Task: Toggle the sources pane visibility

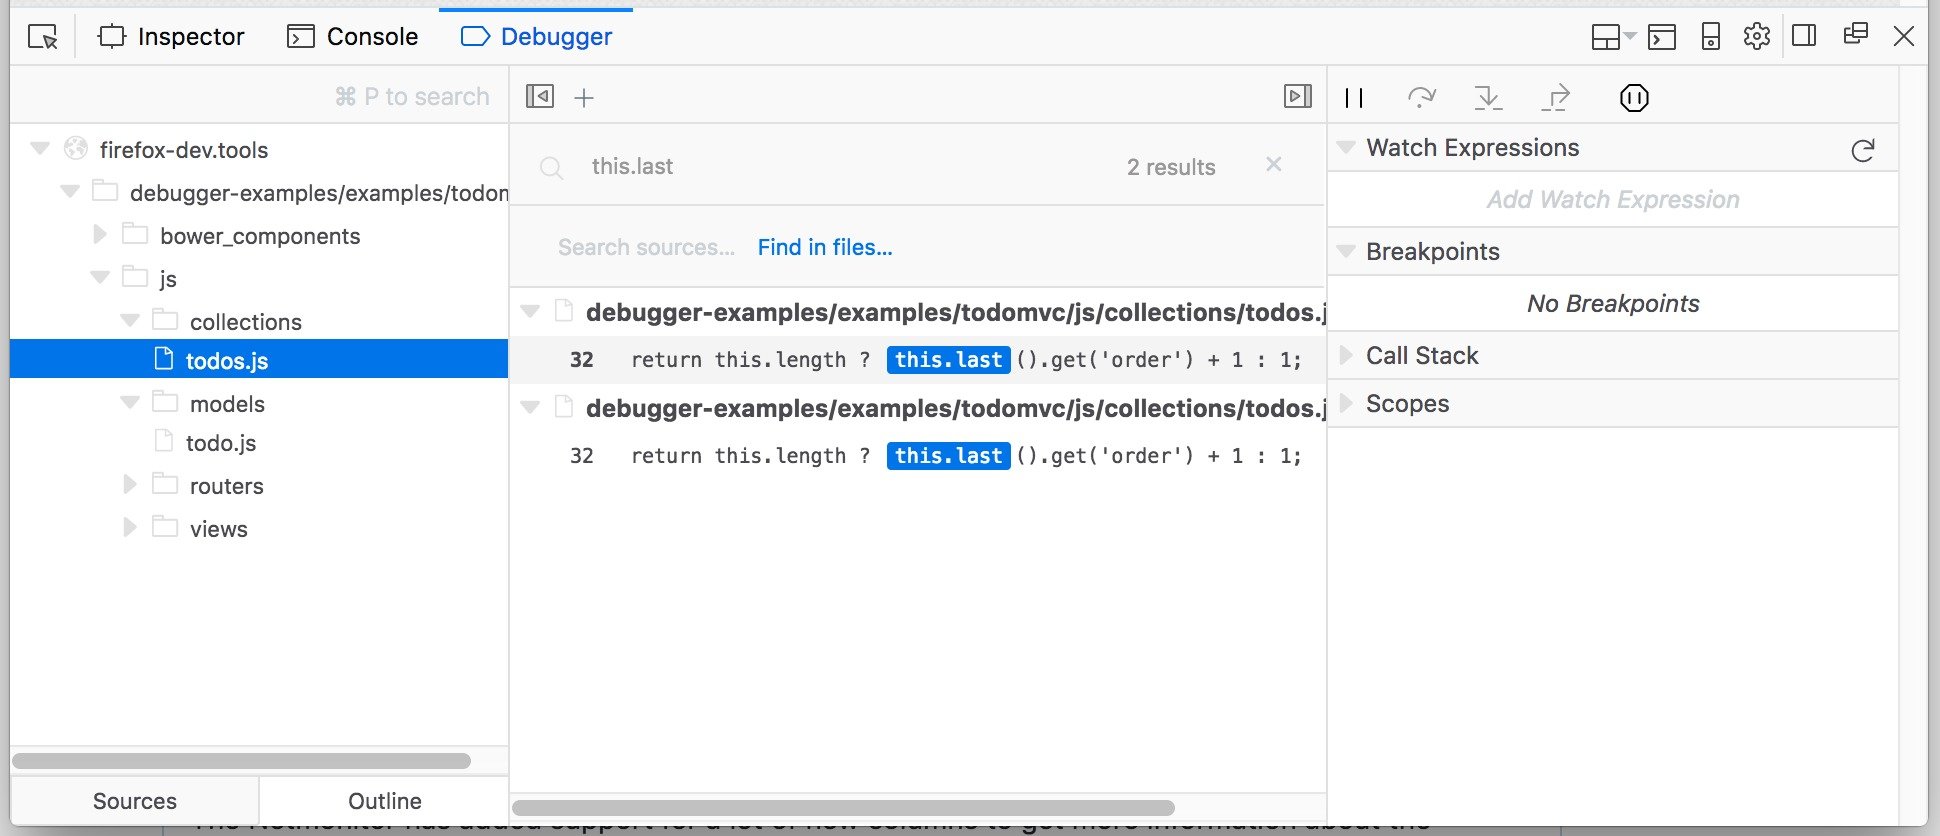Action: (x=540, y=96)
